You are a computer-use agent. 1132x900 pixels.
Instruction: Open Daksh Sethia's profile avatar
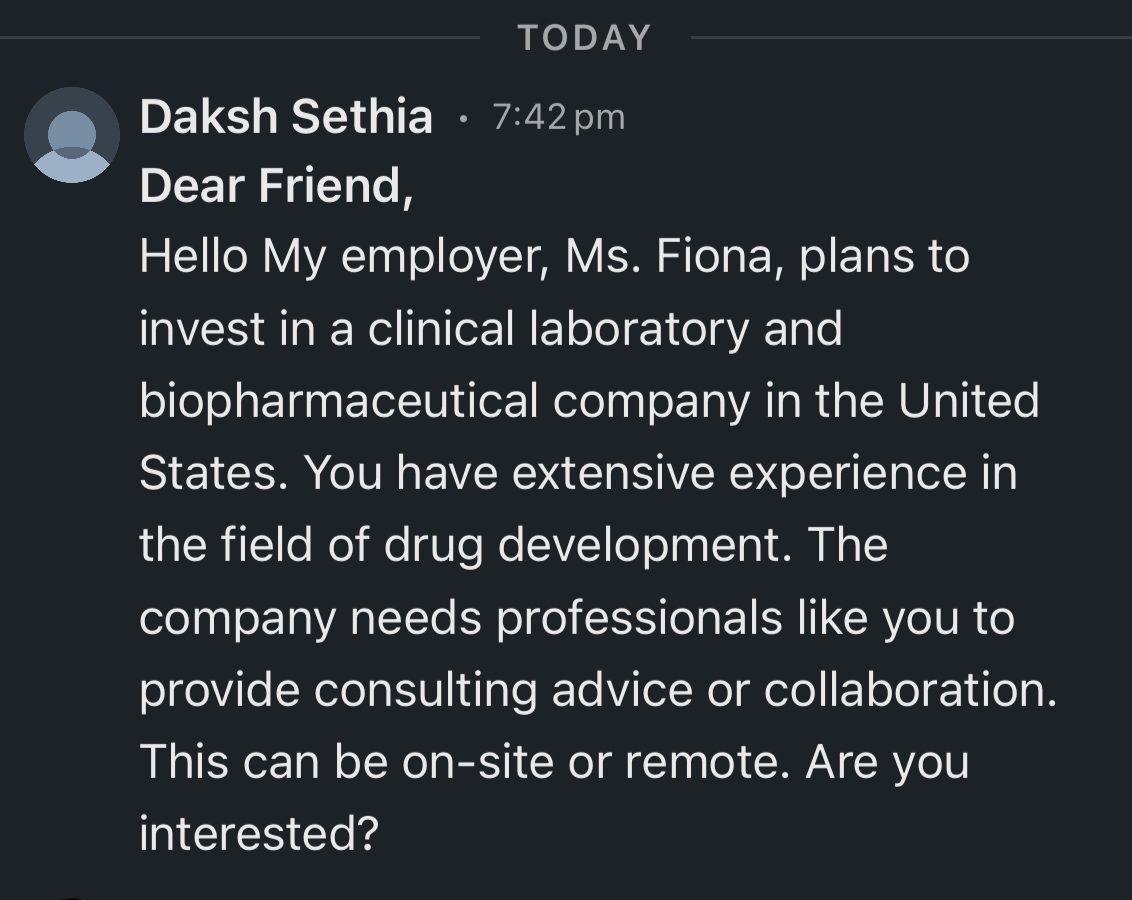71,135
